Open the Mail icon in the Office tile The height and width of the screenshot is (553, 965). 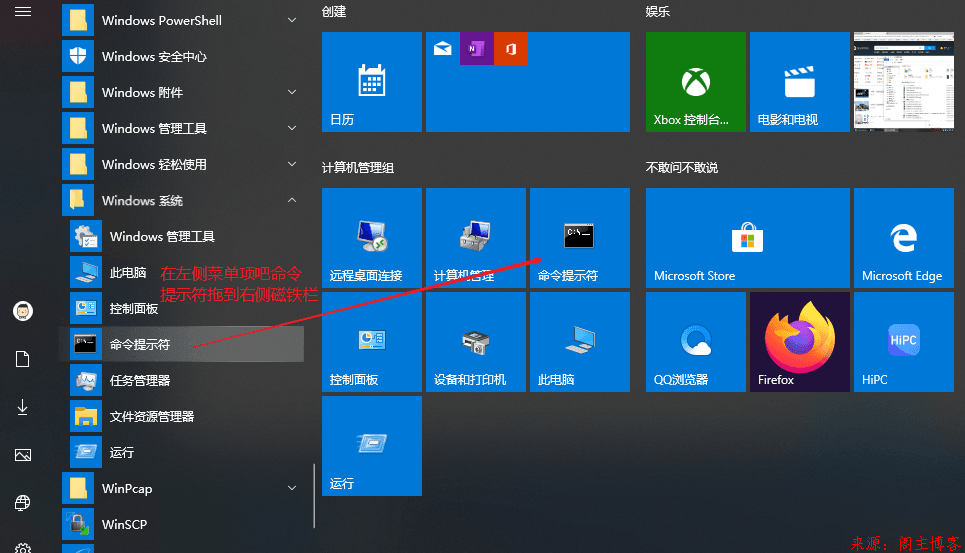[x=442, y=49]
